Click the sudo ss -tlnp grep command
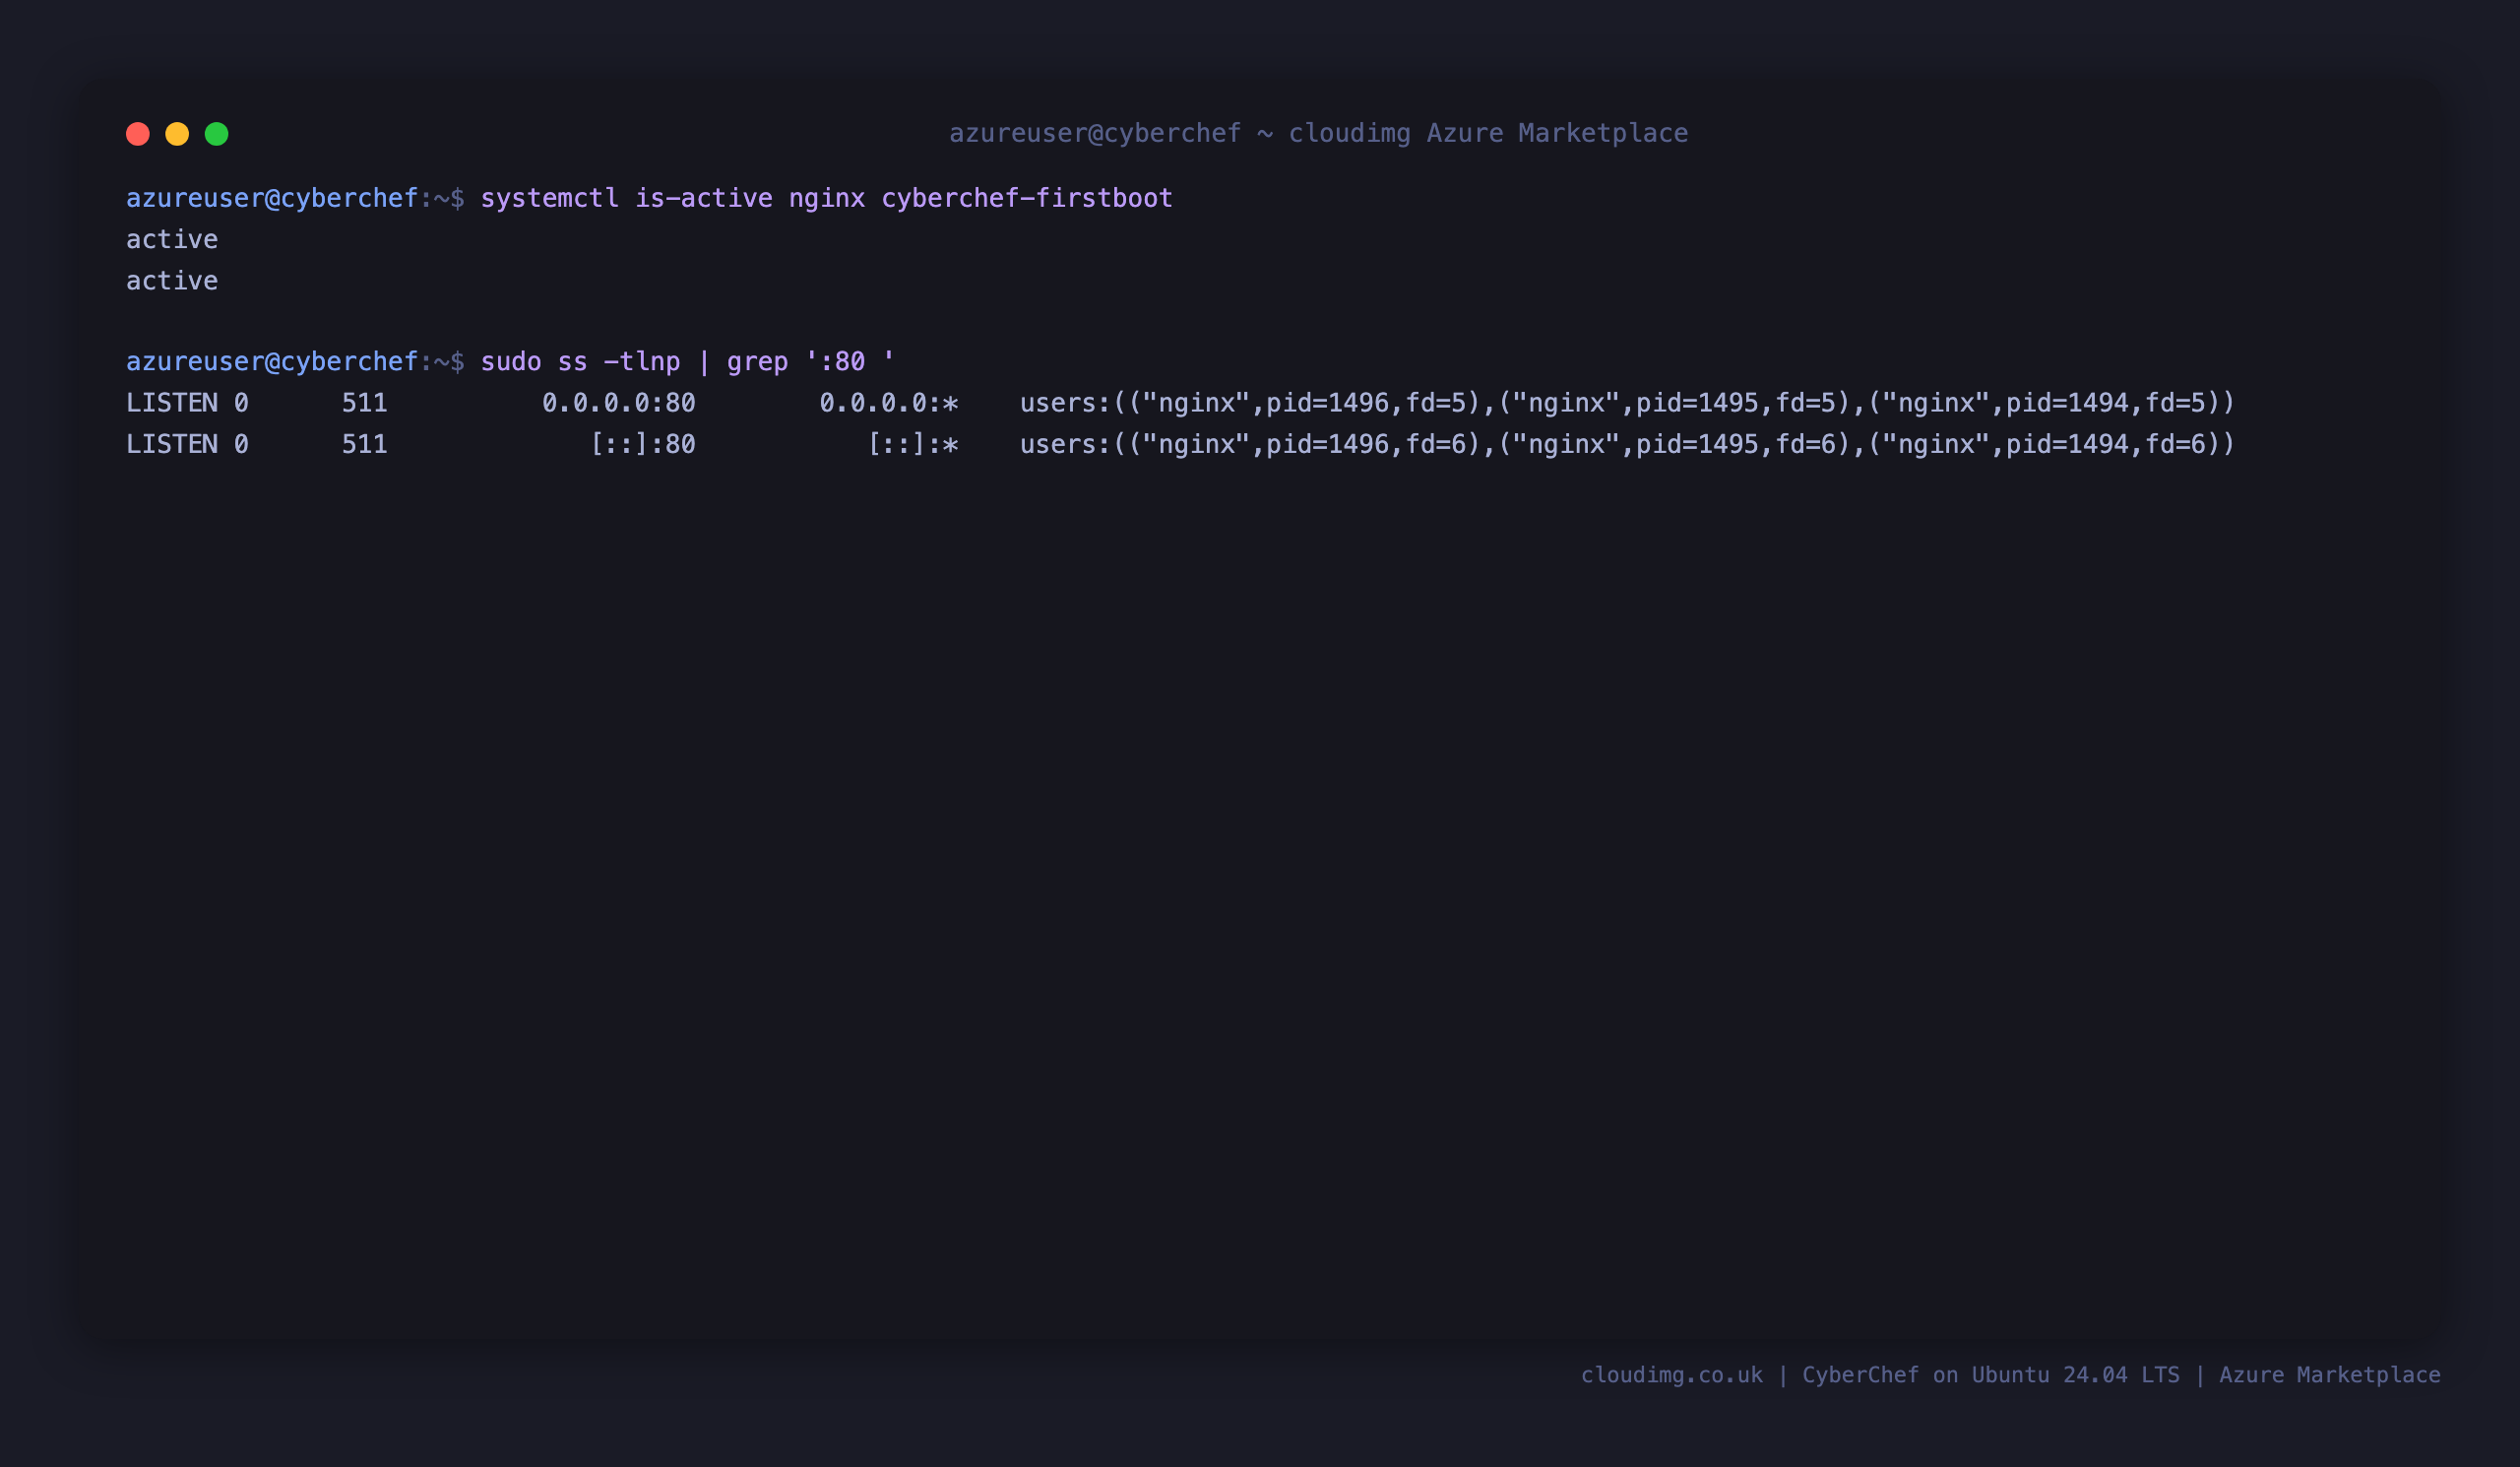 pyautogui.click(x=688, y=361)
